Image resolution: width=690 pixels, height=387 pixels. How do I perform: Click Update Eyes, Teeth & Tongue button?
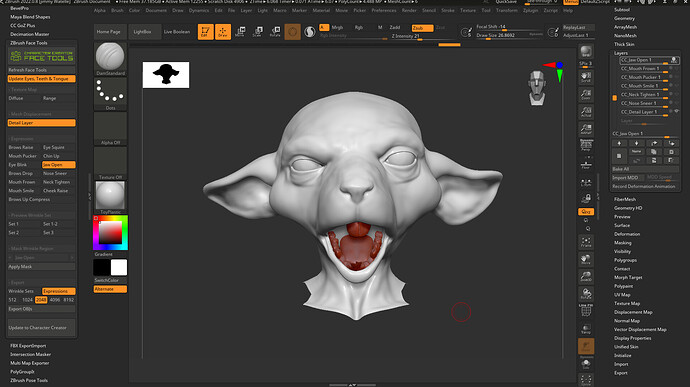point(41,79)
